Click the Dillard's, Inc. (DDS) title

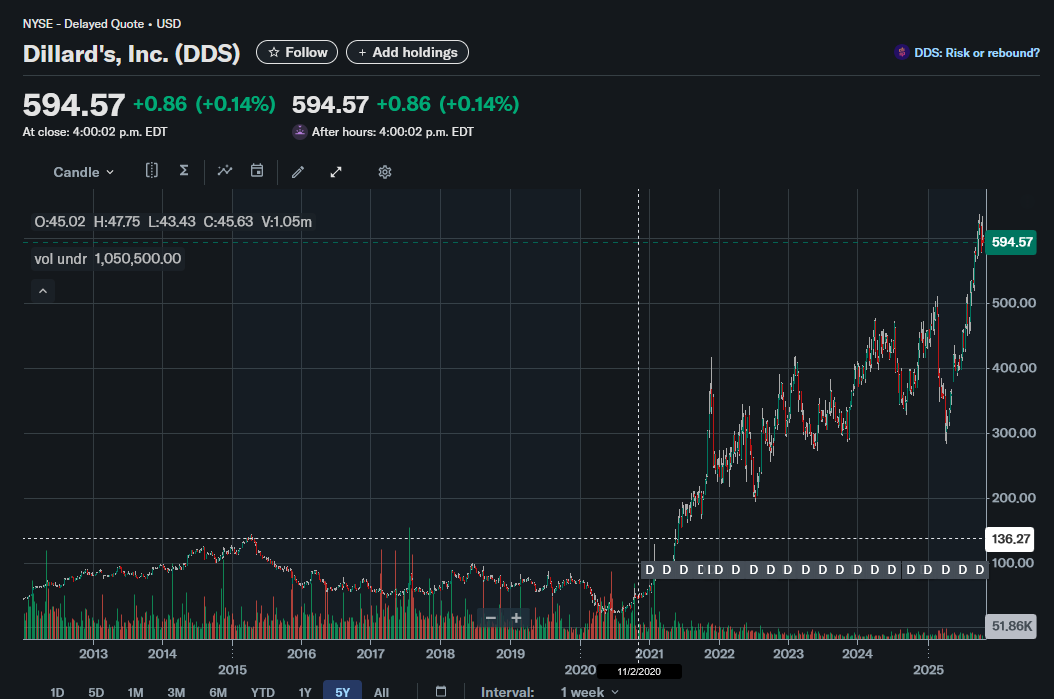[x=131, y=54]
